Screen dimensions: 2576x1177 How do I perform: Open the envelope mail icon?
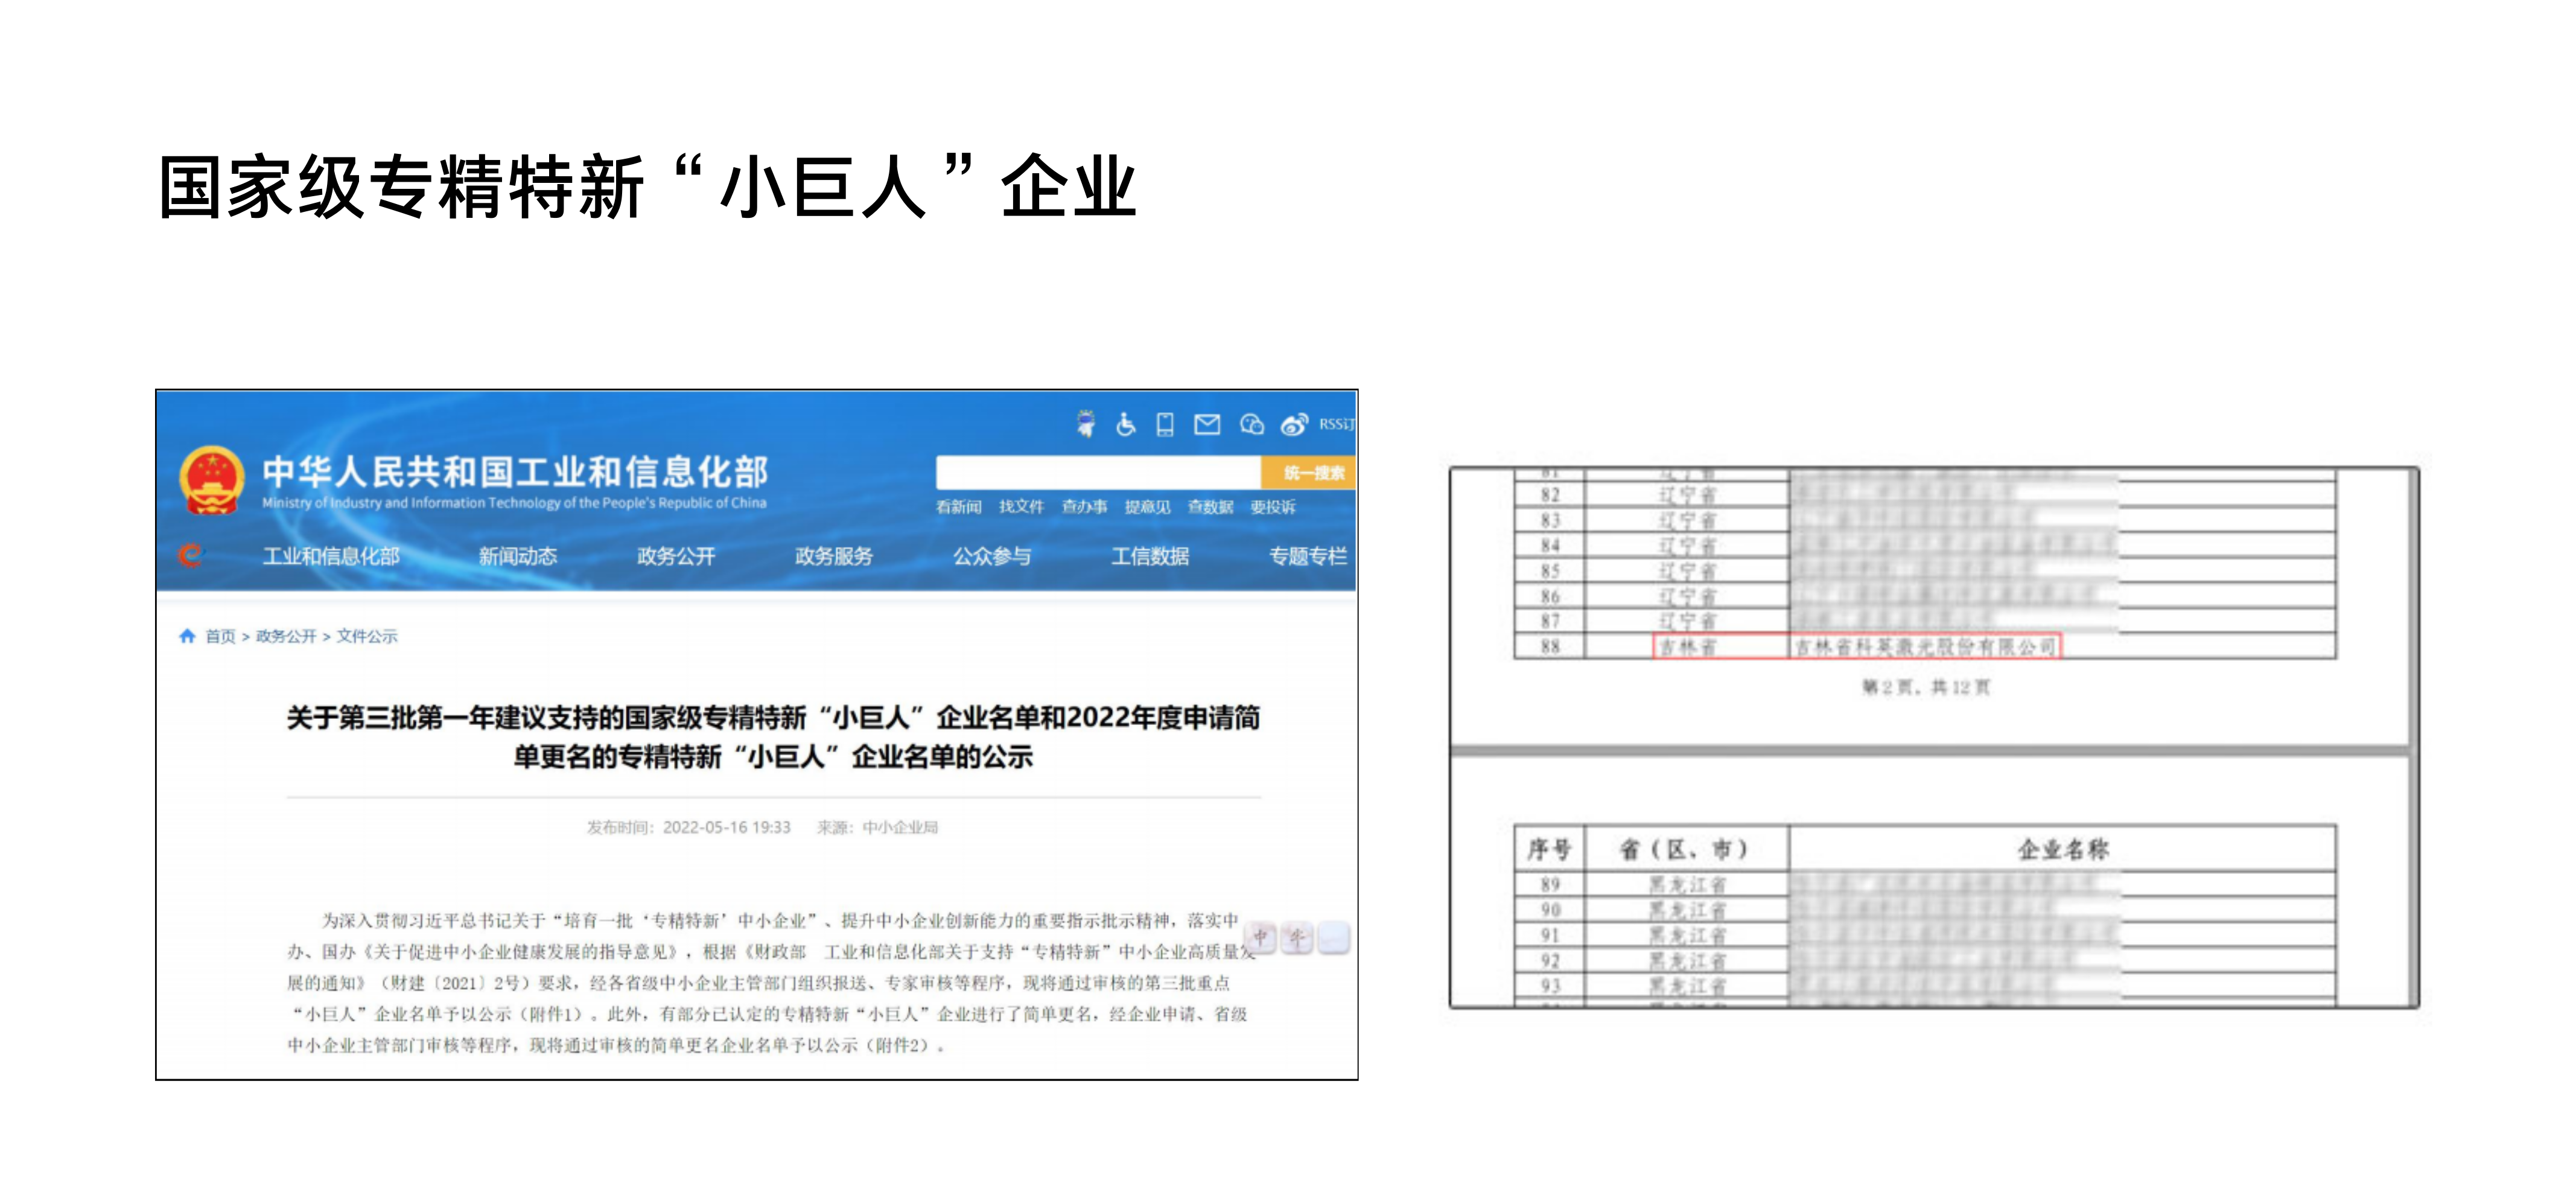tap(1207, 424)
